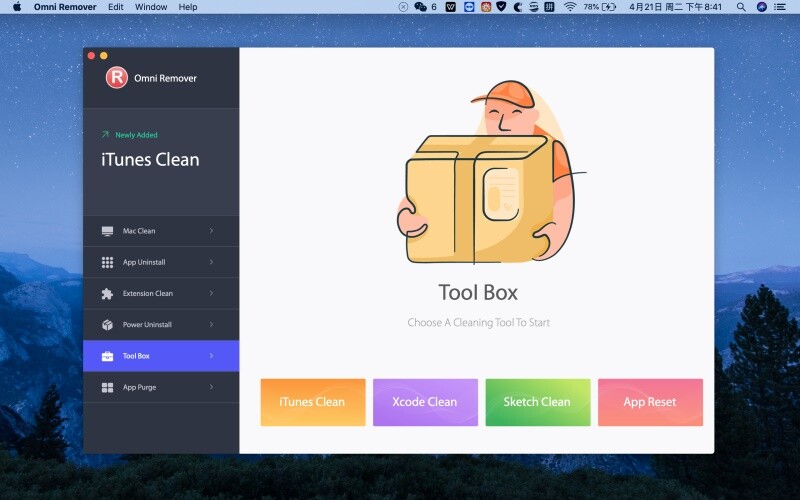Expand Extension Clean chevron arrow

pos(211,293)
